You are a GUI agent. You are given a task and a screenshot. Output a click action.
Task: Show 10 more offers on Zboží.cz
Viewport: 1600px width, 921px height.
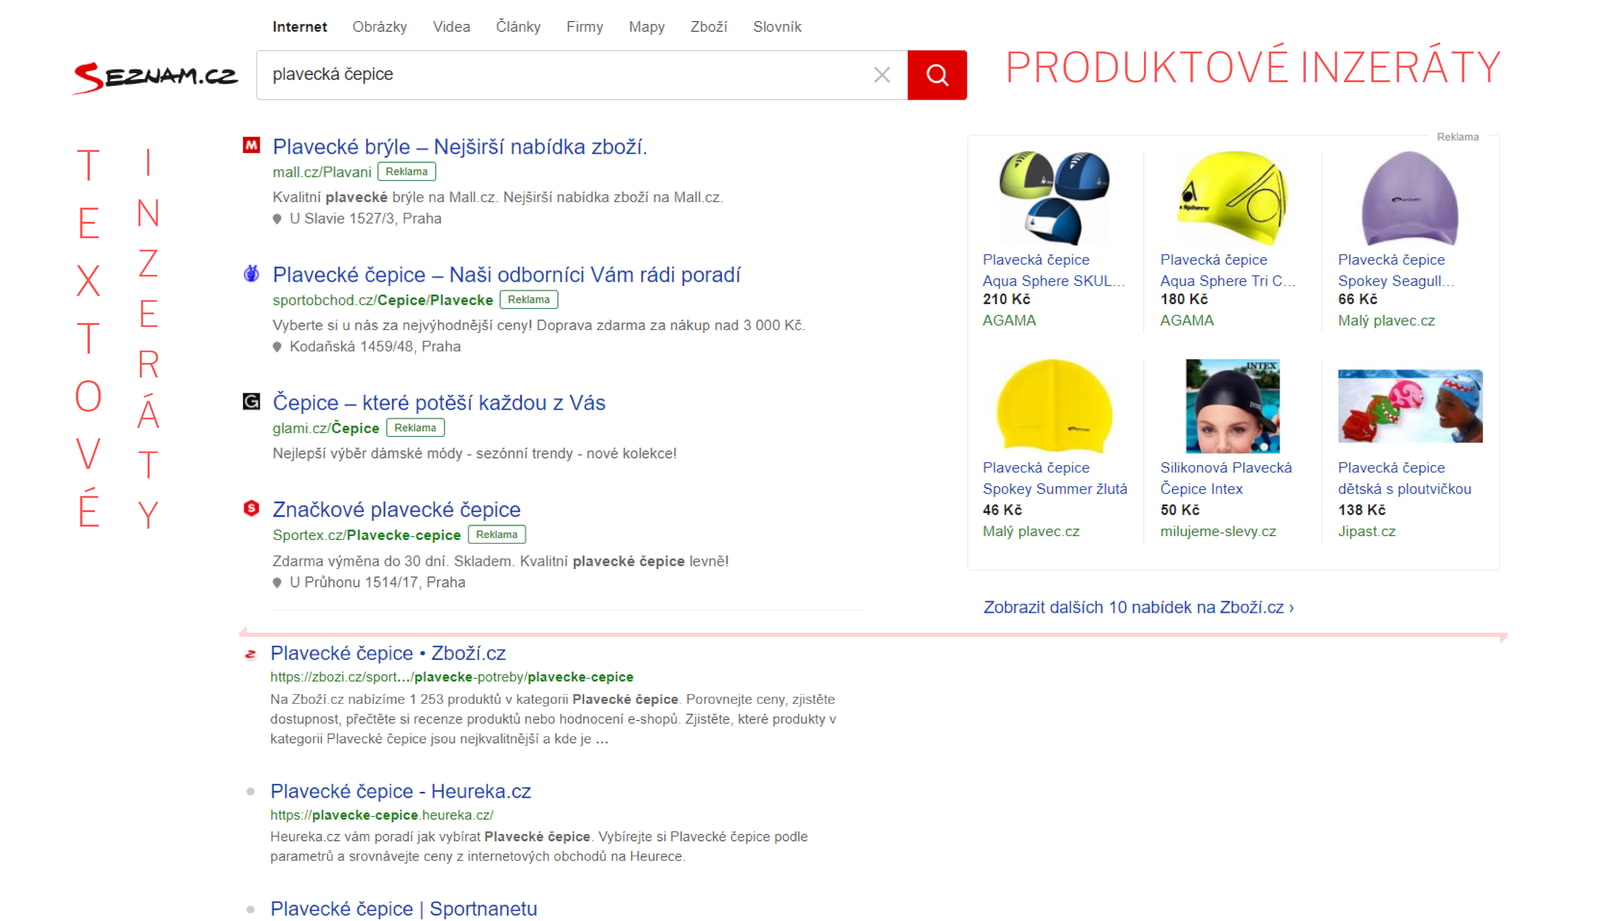tap(1138, 608)
